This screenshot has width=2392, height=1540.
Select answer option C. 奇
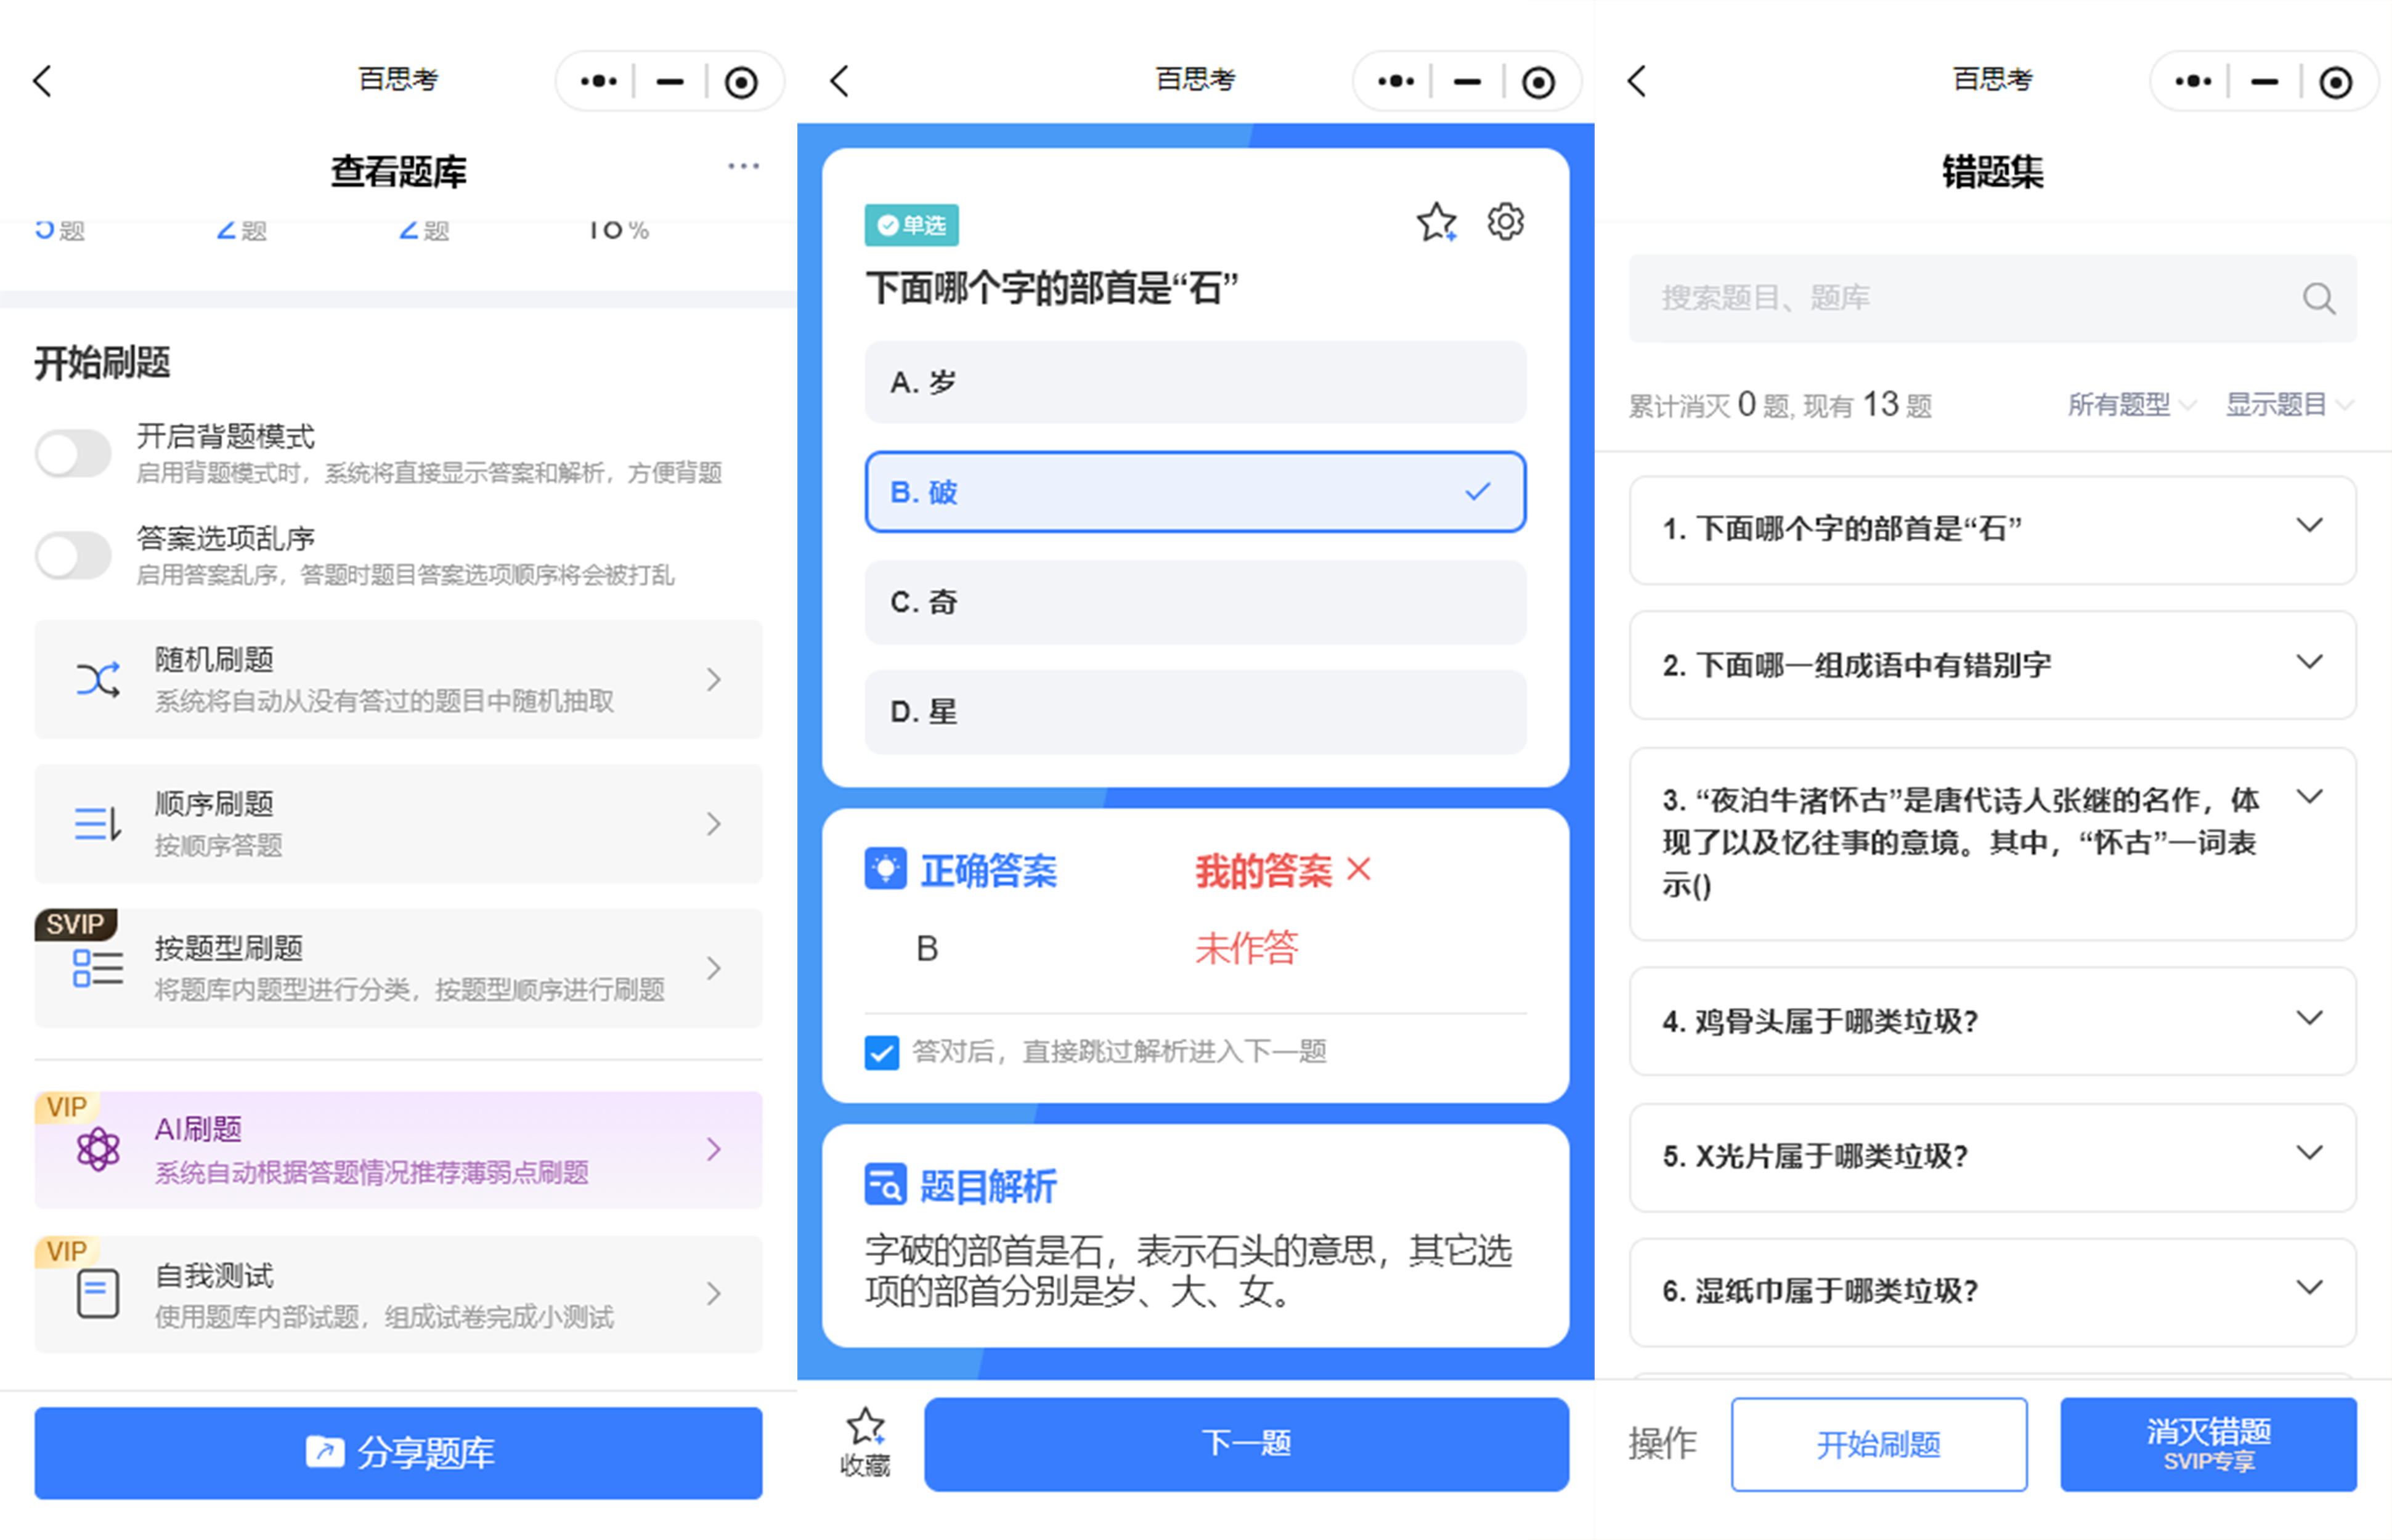[x=1195, y=602]
